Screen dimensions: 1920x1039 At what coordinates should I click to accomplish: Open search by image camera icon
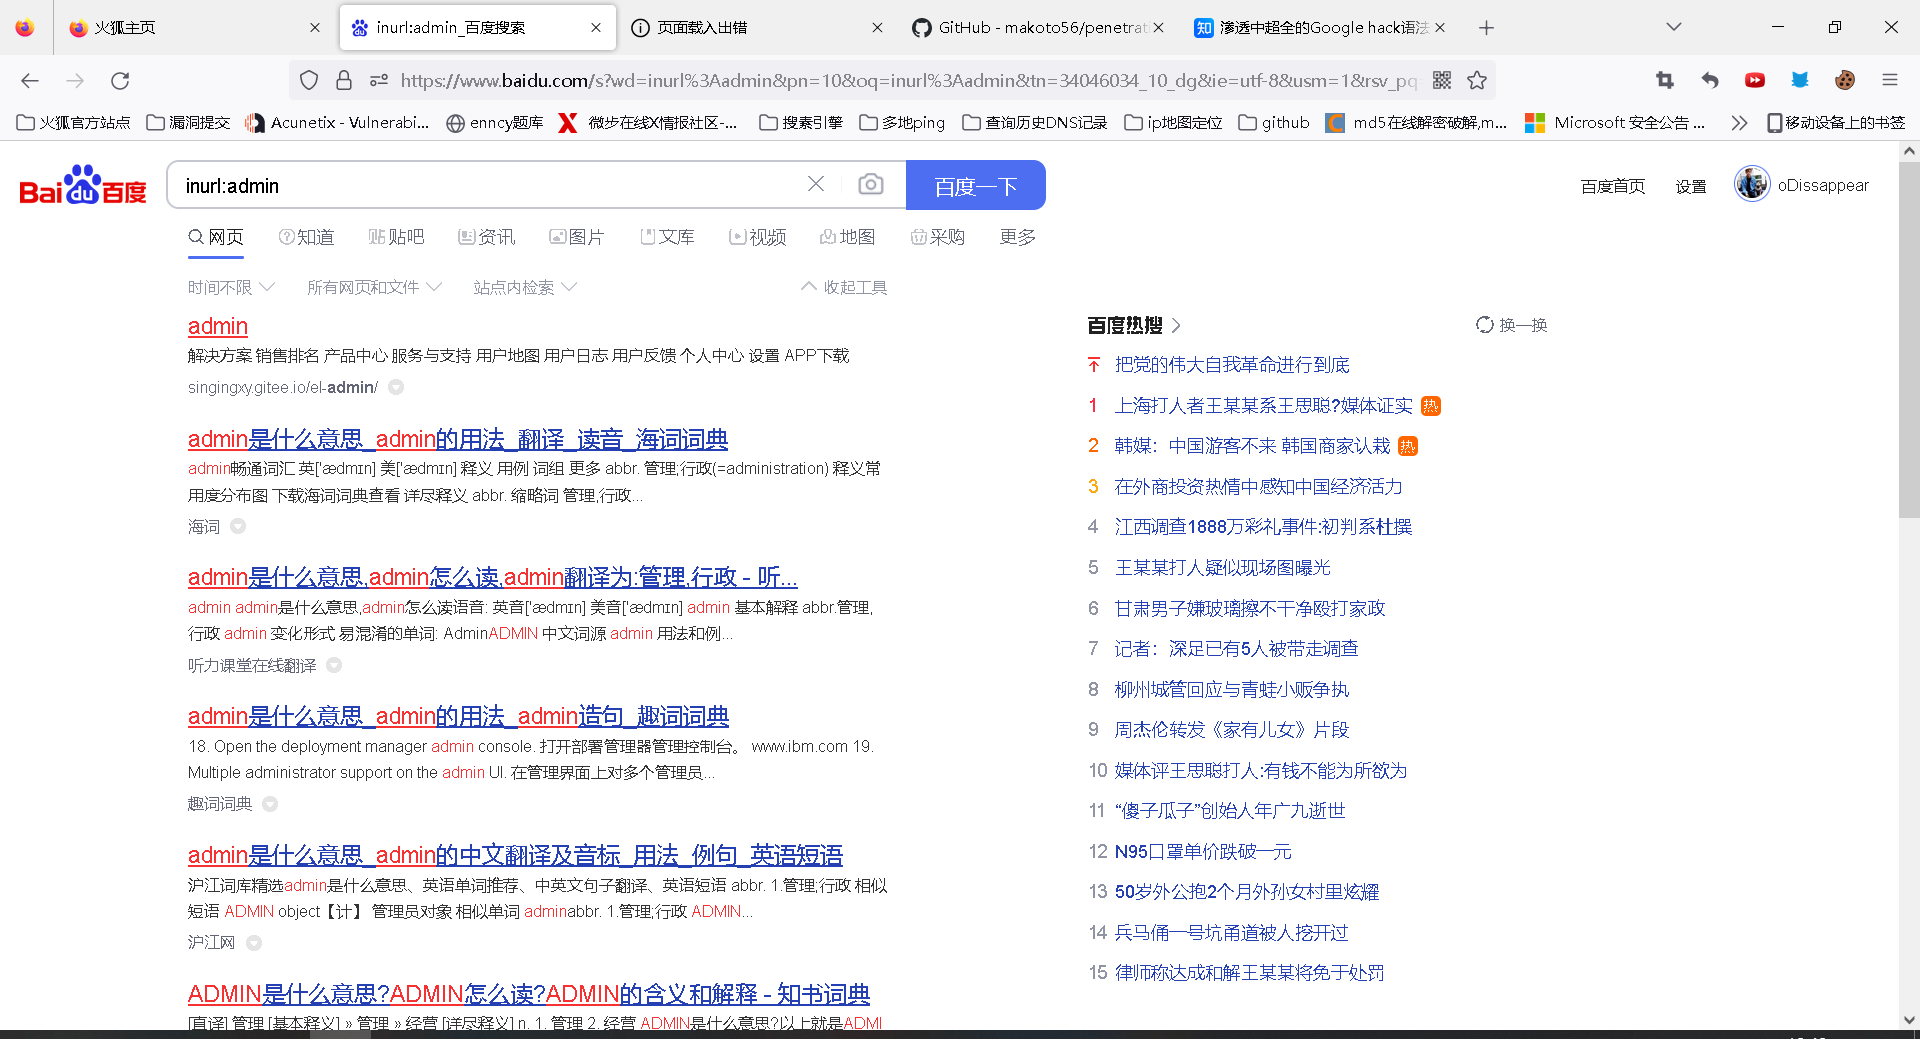point(871,184)
